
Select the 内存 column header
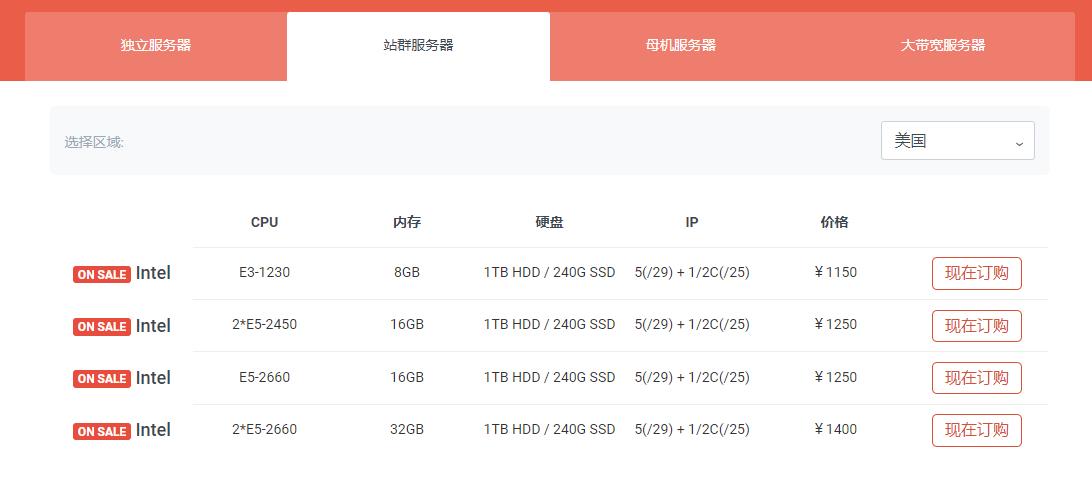[407, 222]
